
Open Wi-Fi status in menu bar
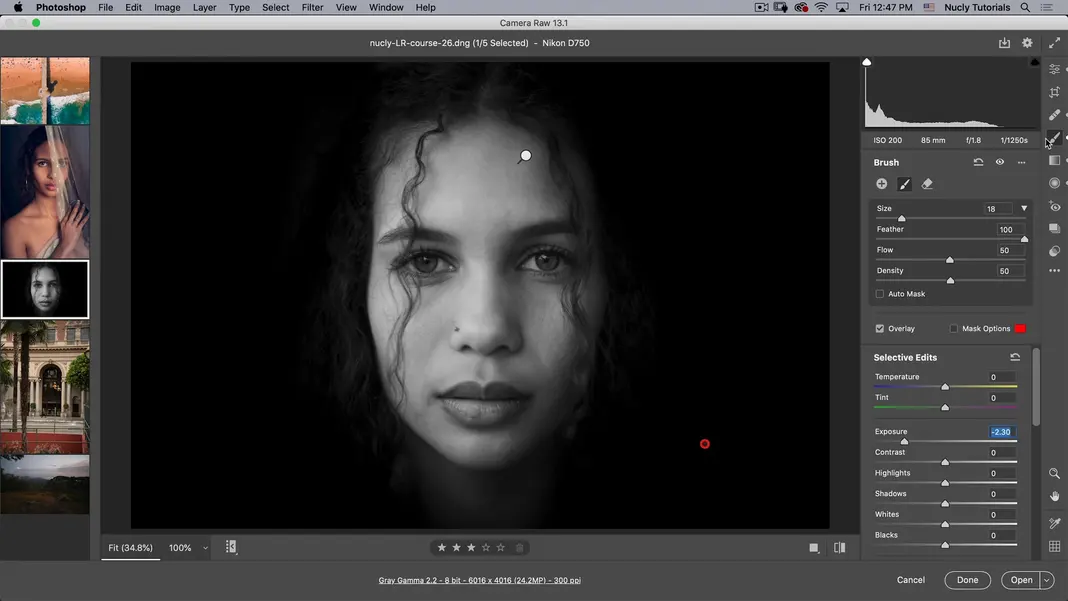[821, 7]
